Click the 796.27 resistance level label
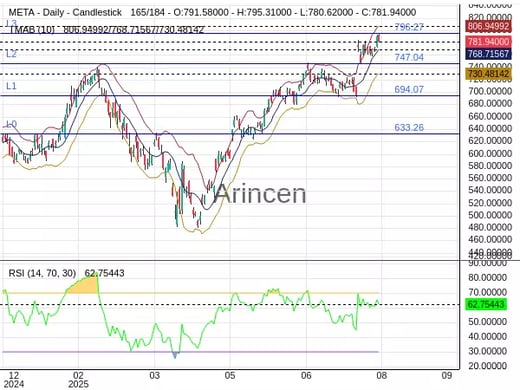 point(409,27)
